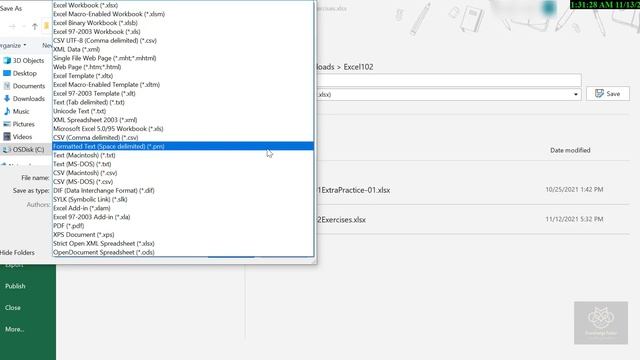Click the up-folder arrow in dialog
Screen dimensions: 640x360
click(35, 27)
